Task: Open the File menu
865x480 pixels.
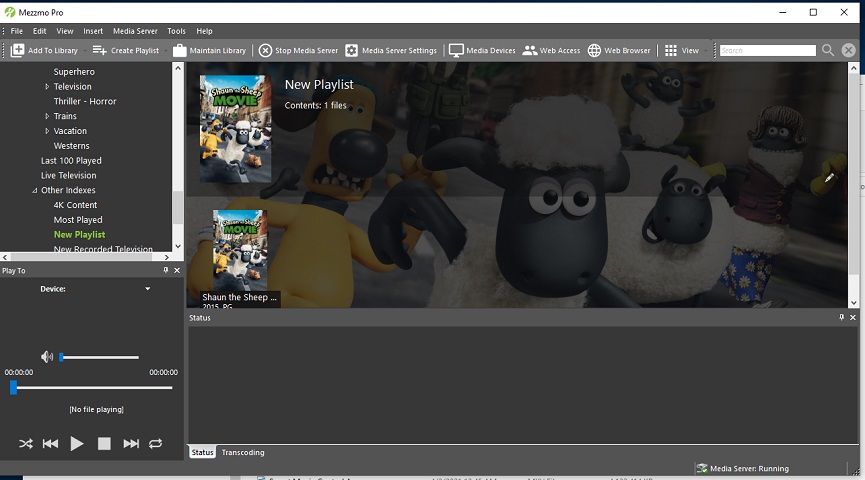Action: [x=17, y=31]
